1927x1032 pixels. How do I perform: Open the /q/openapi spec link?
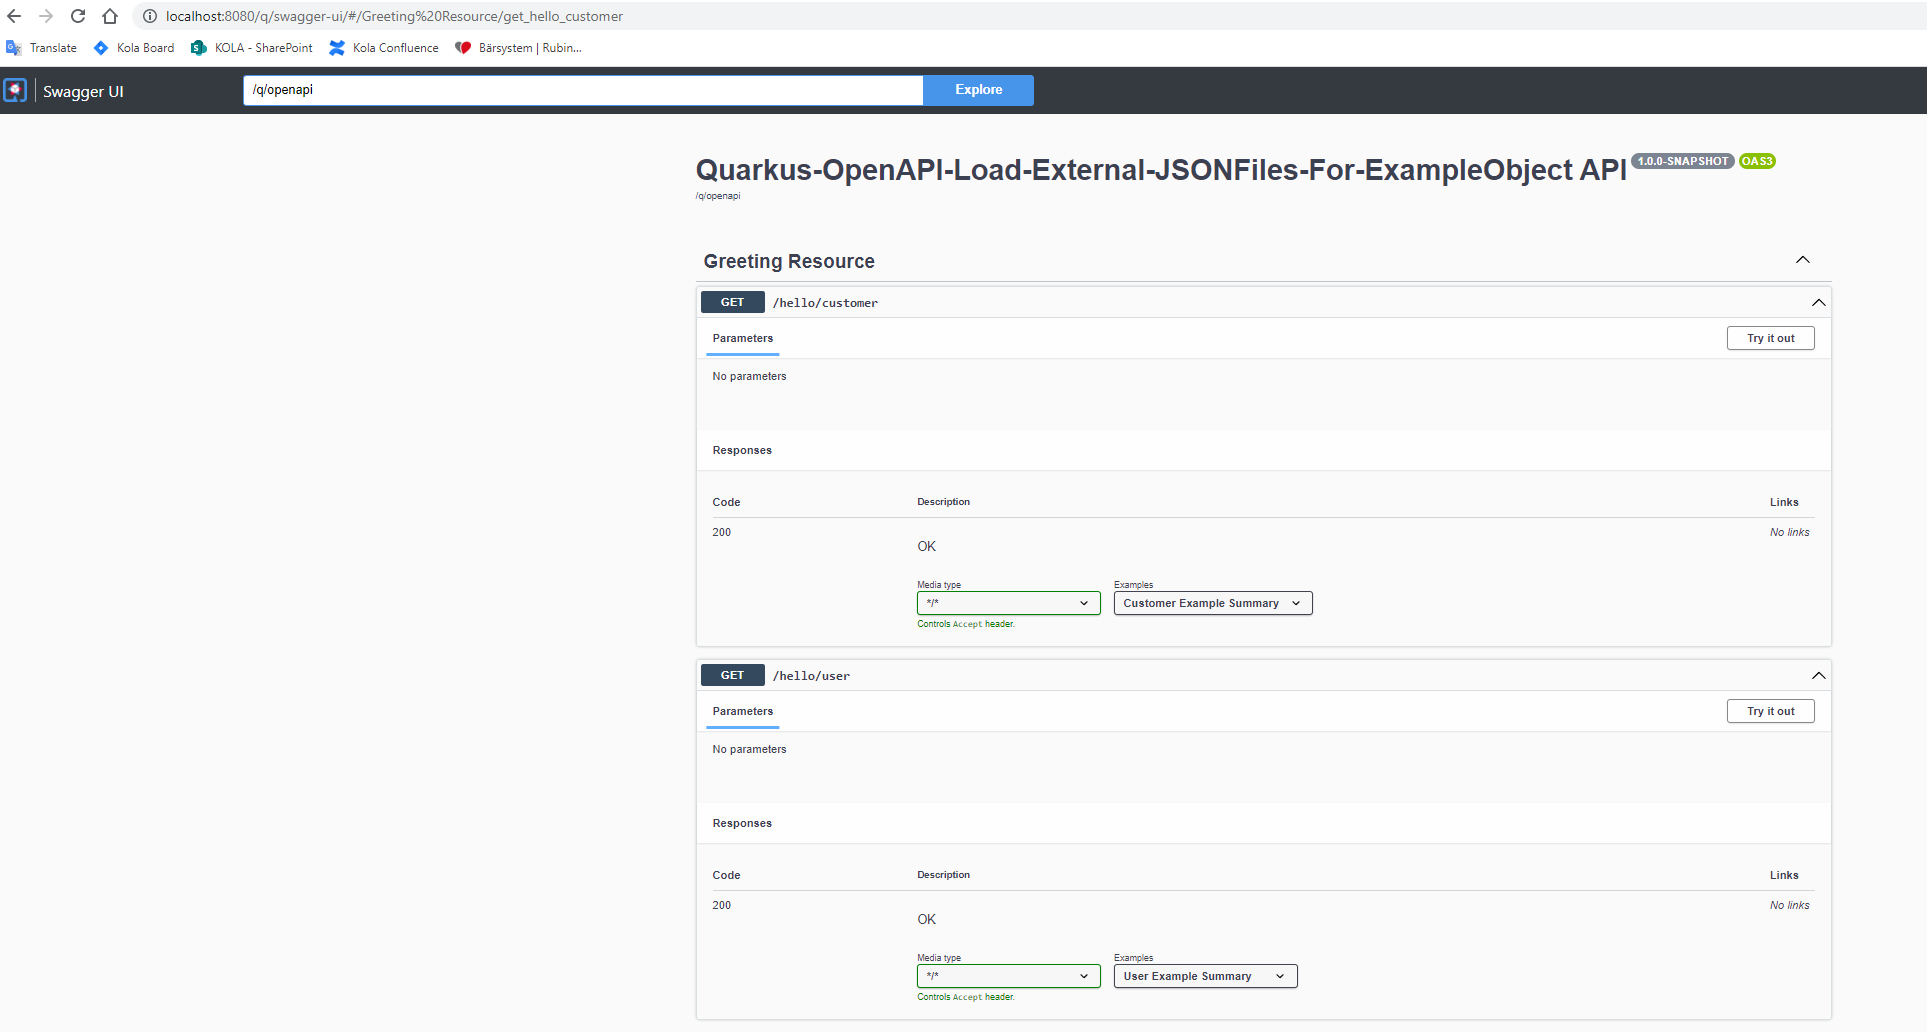point(718,195)
